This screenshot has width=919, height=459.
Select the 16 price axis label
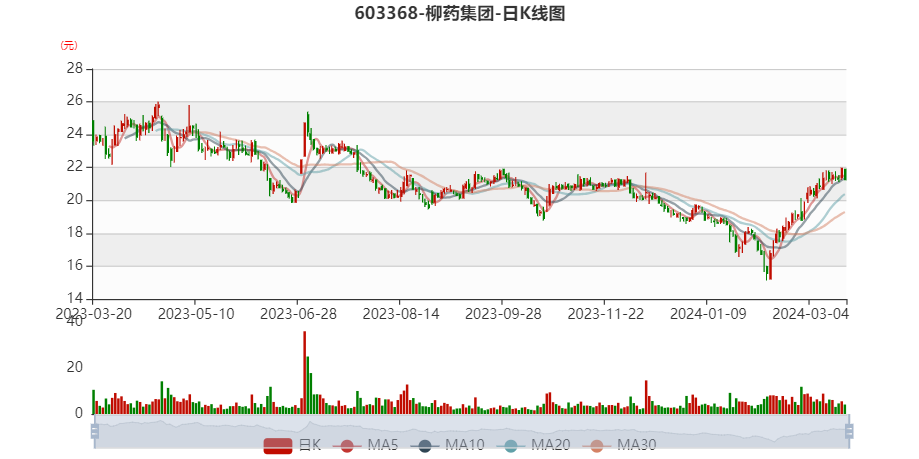76,266
